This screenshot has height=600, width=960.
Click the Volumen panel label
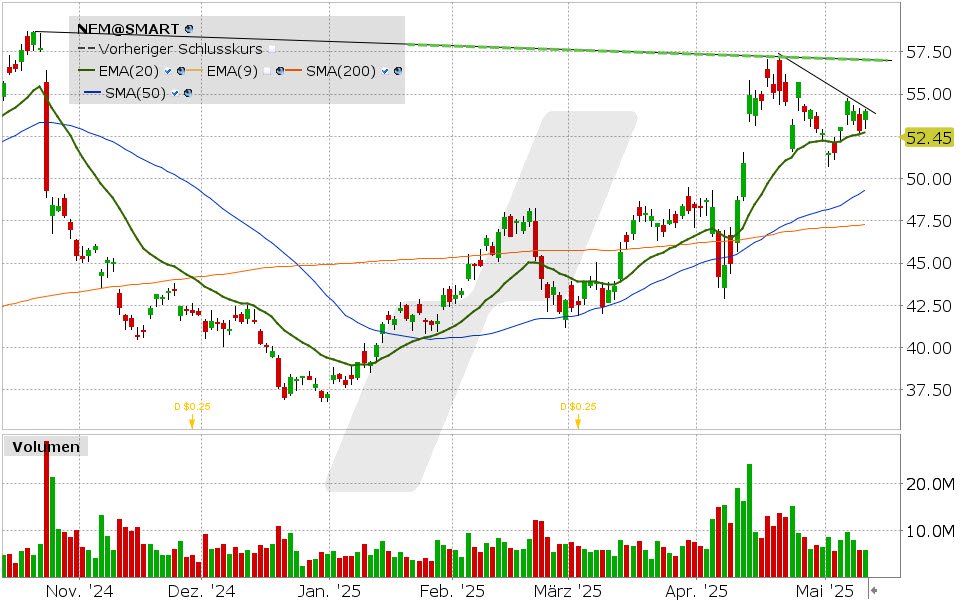click(x=46, y=447)
